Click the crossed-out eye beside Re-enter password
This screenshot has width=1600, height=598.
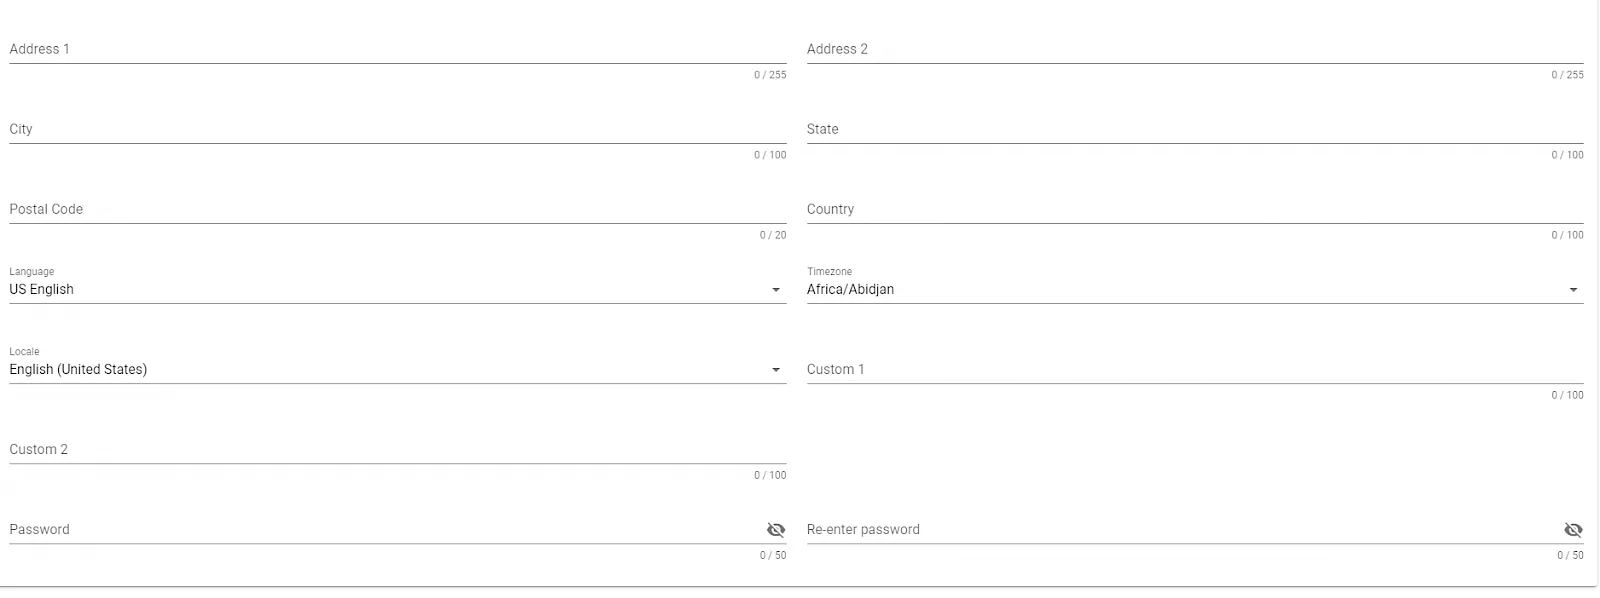1573,530
